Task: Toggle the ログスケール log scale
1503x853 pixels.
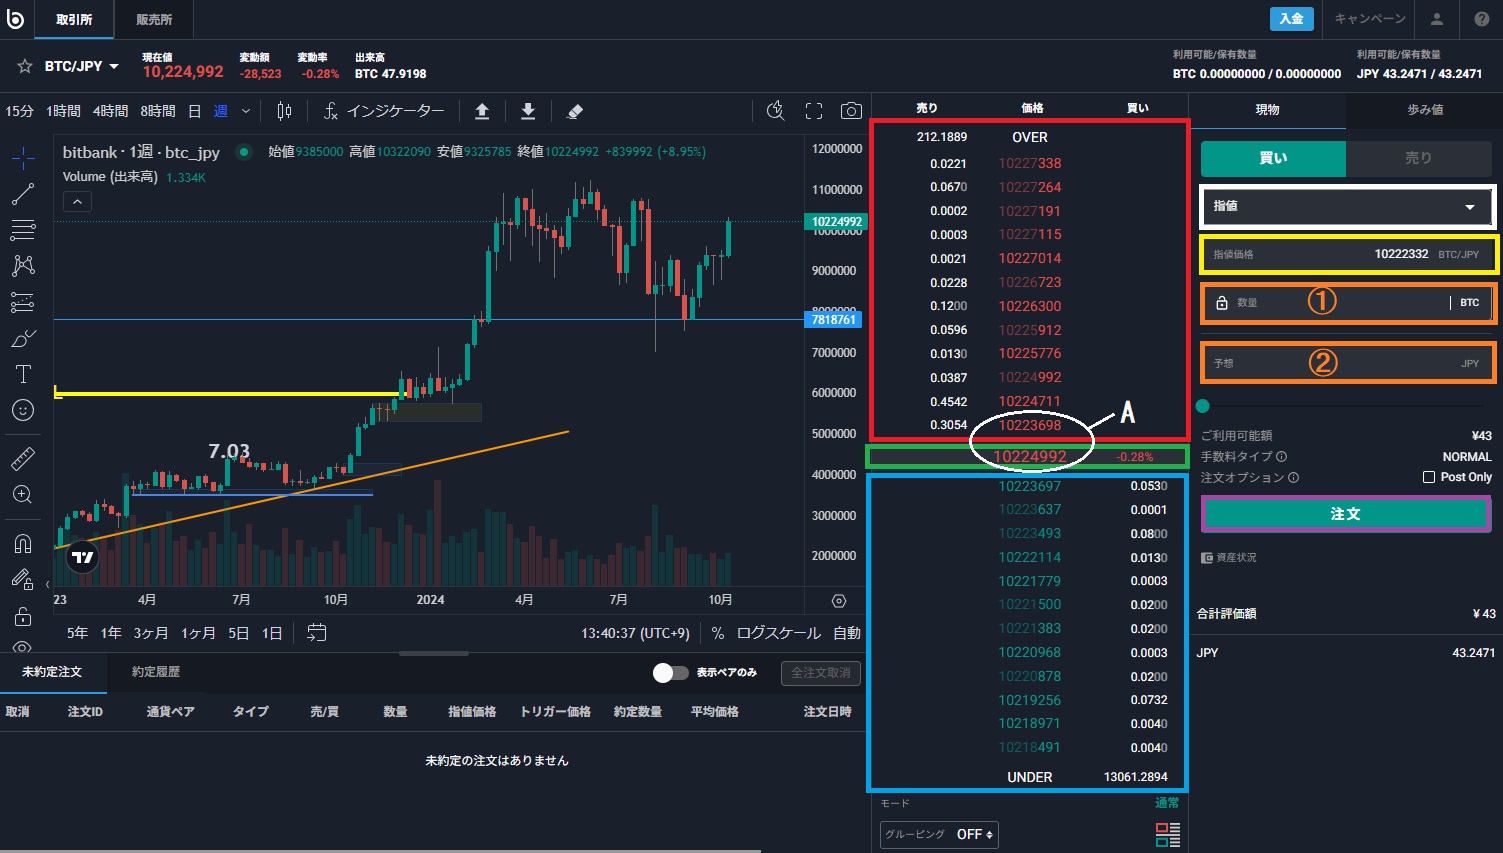Action: tap(778, 633)
